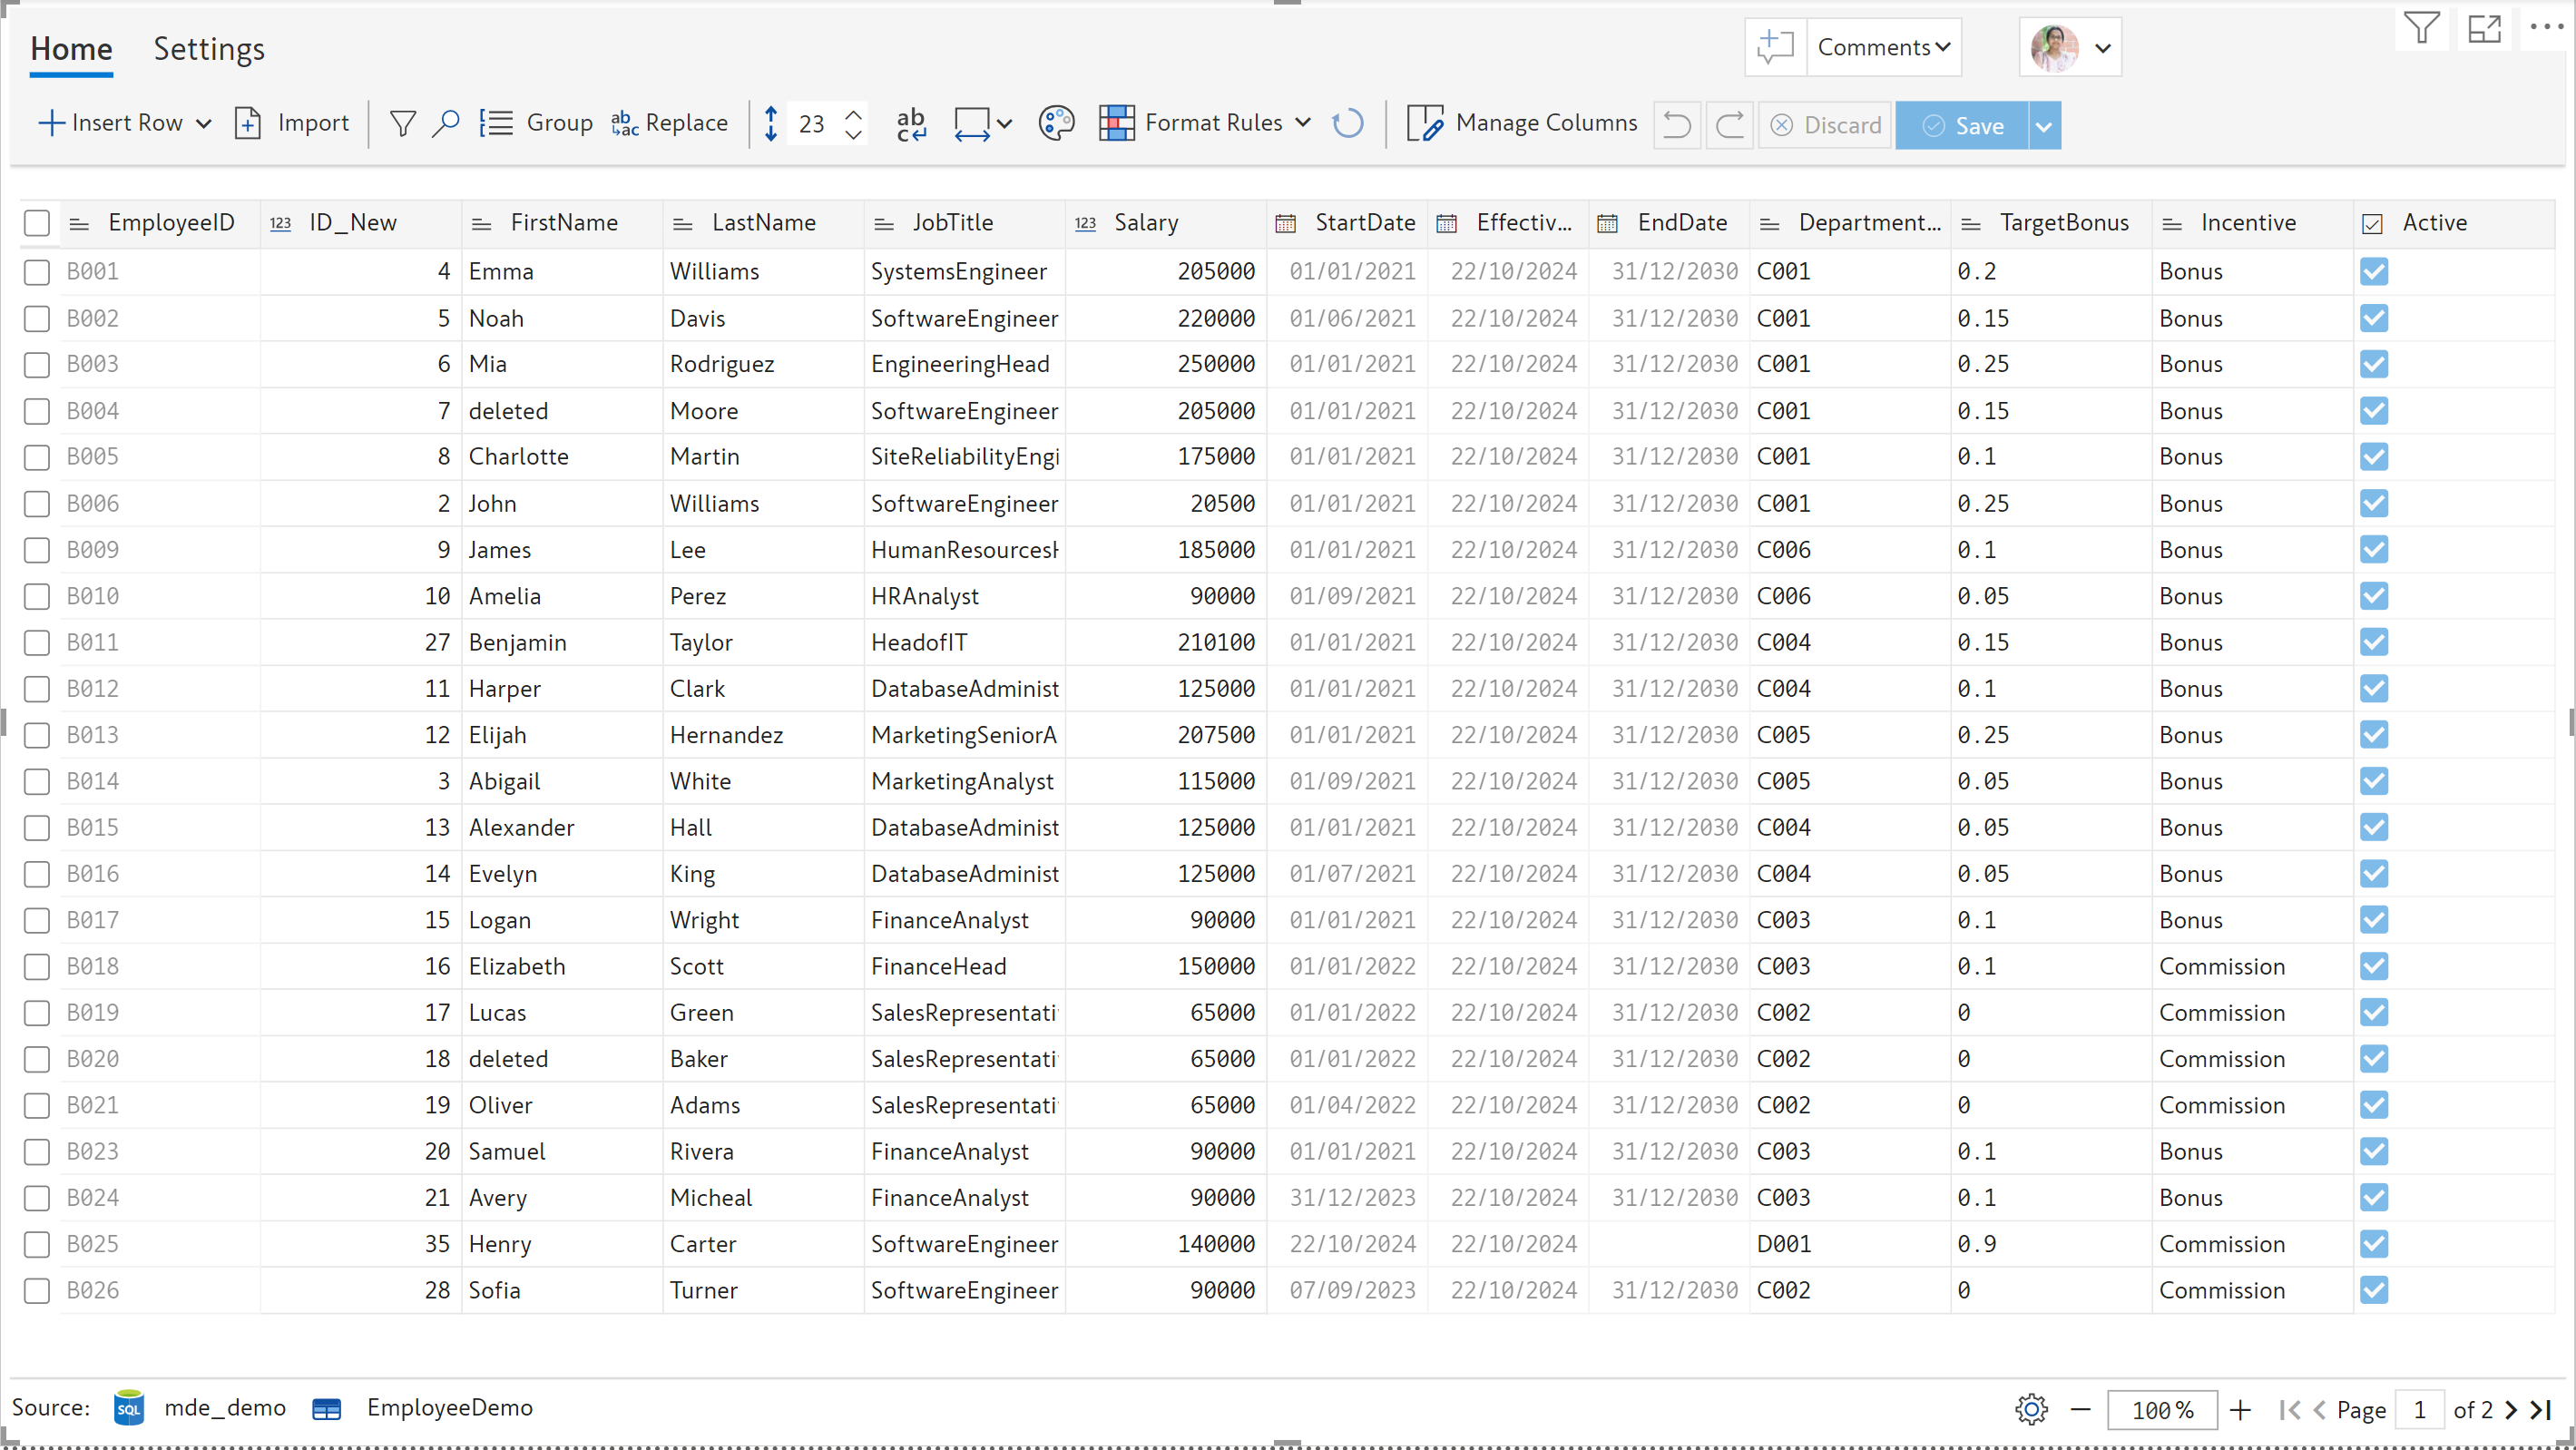Viewport: 2576px width, 1450px height.
Task: Switch to the Settings tab
Action: (x=208, y=48)
